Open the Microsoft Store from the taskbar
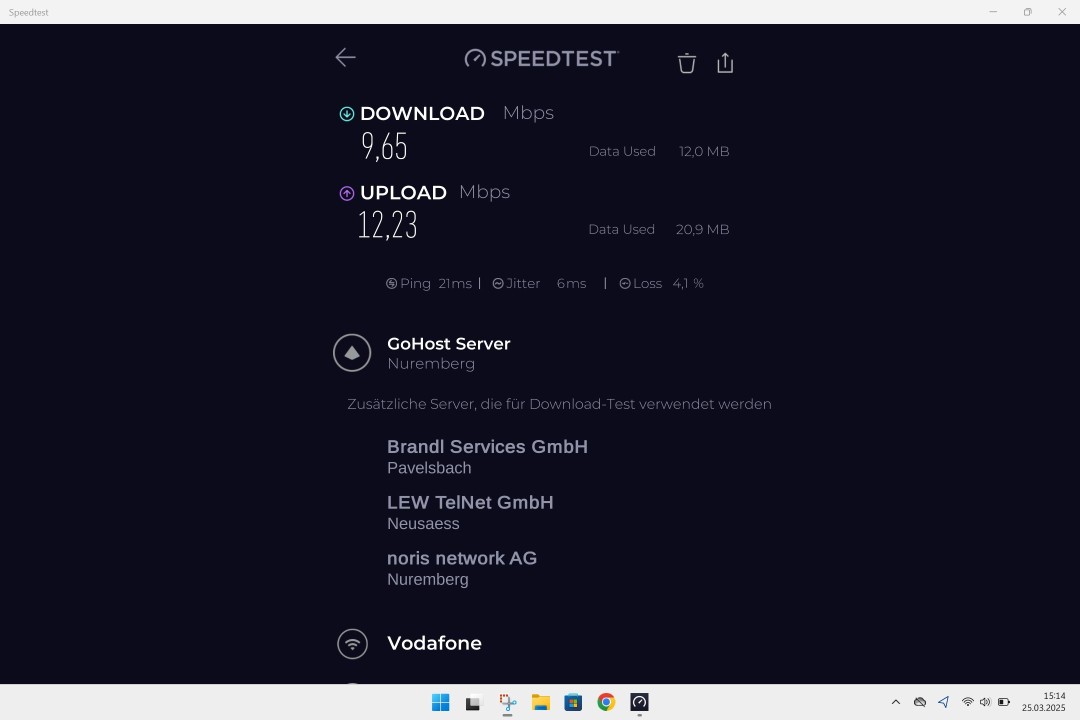Viewport: 1080px width, 720px height. tap(573, 702)
